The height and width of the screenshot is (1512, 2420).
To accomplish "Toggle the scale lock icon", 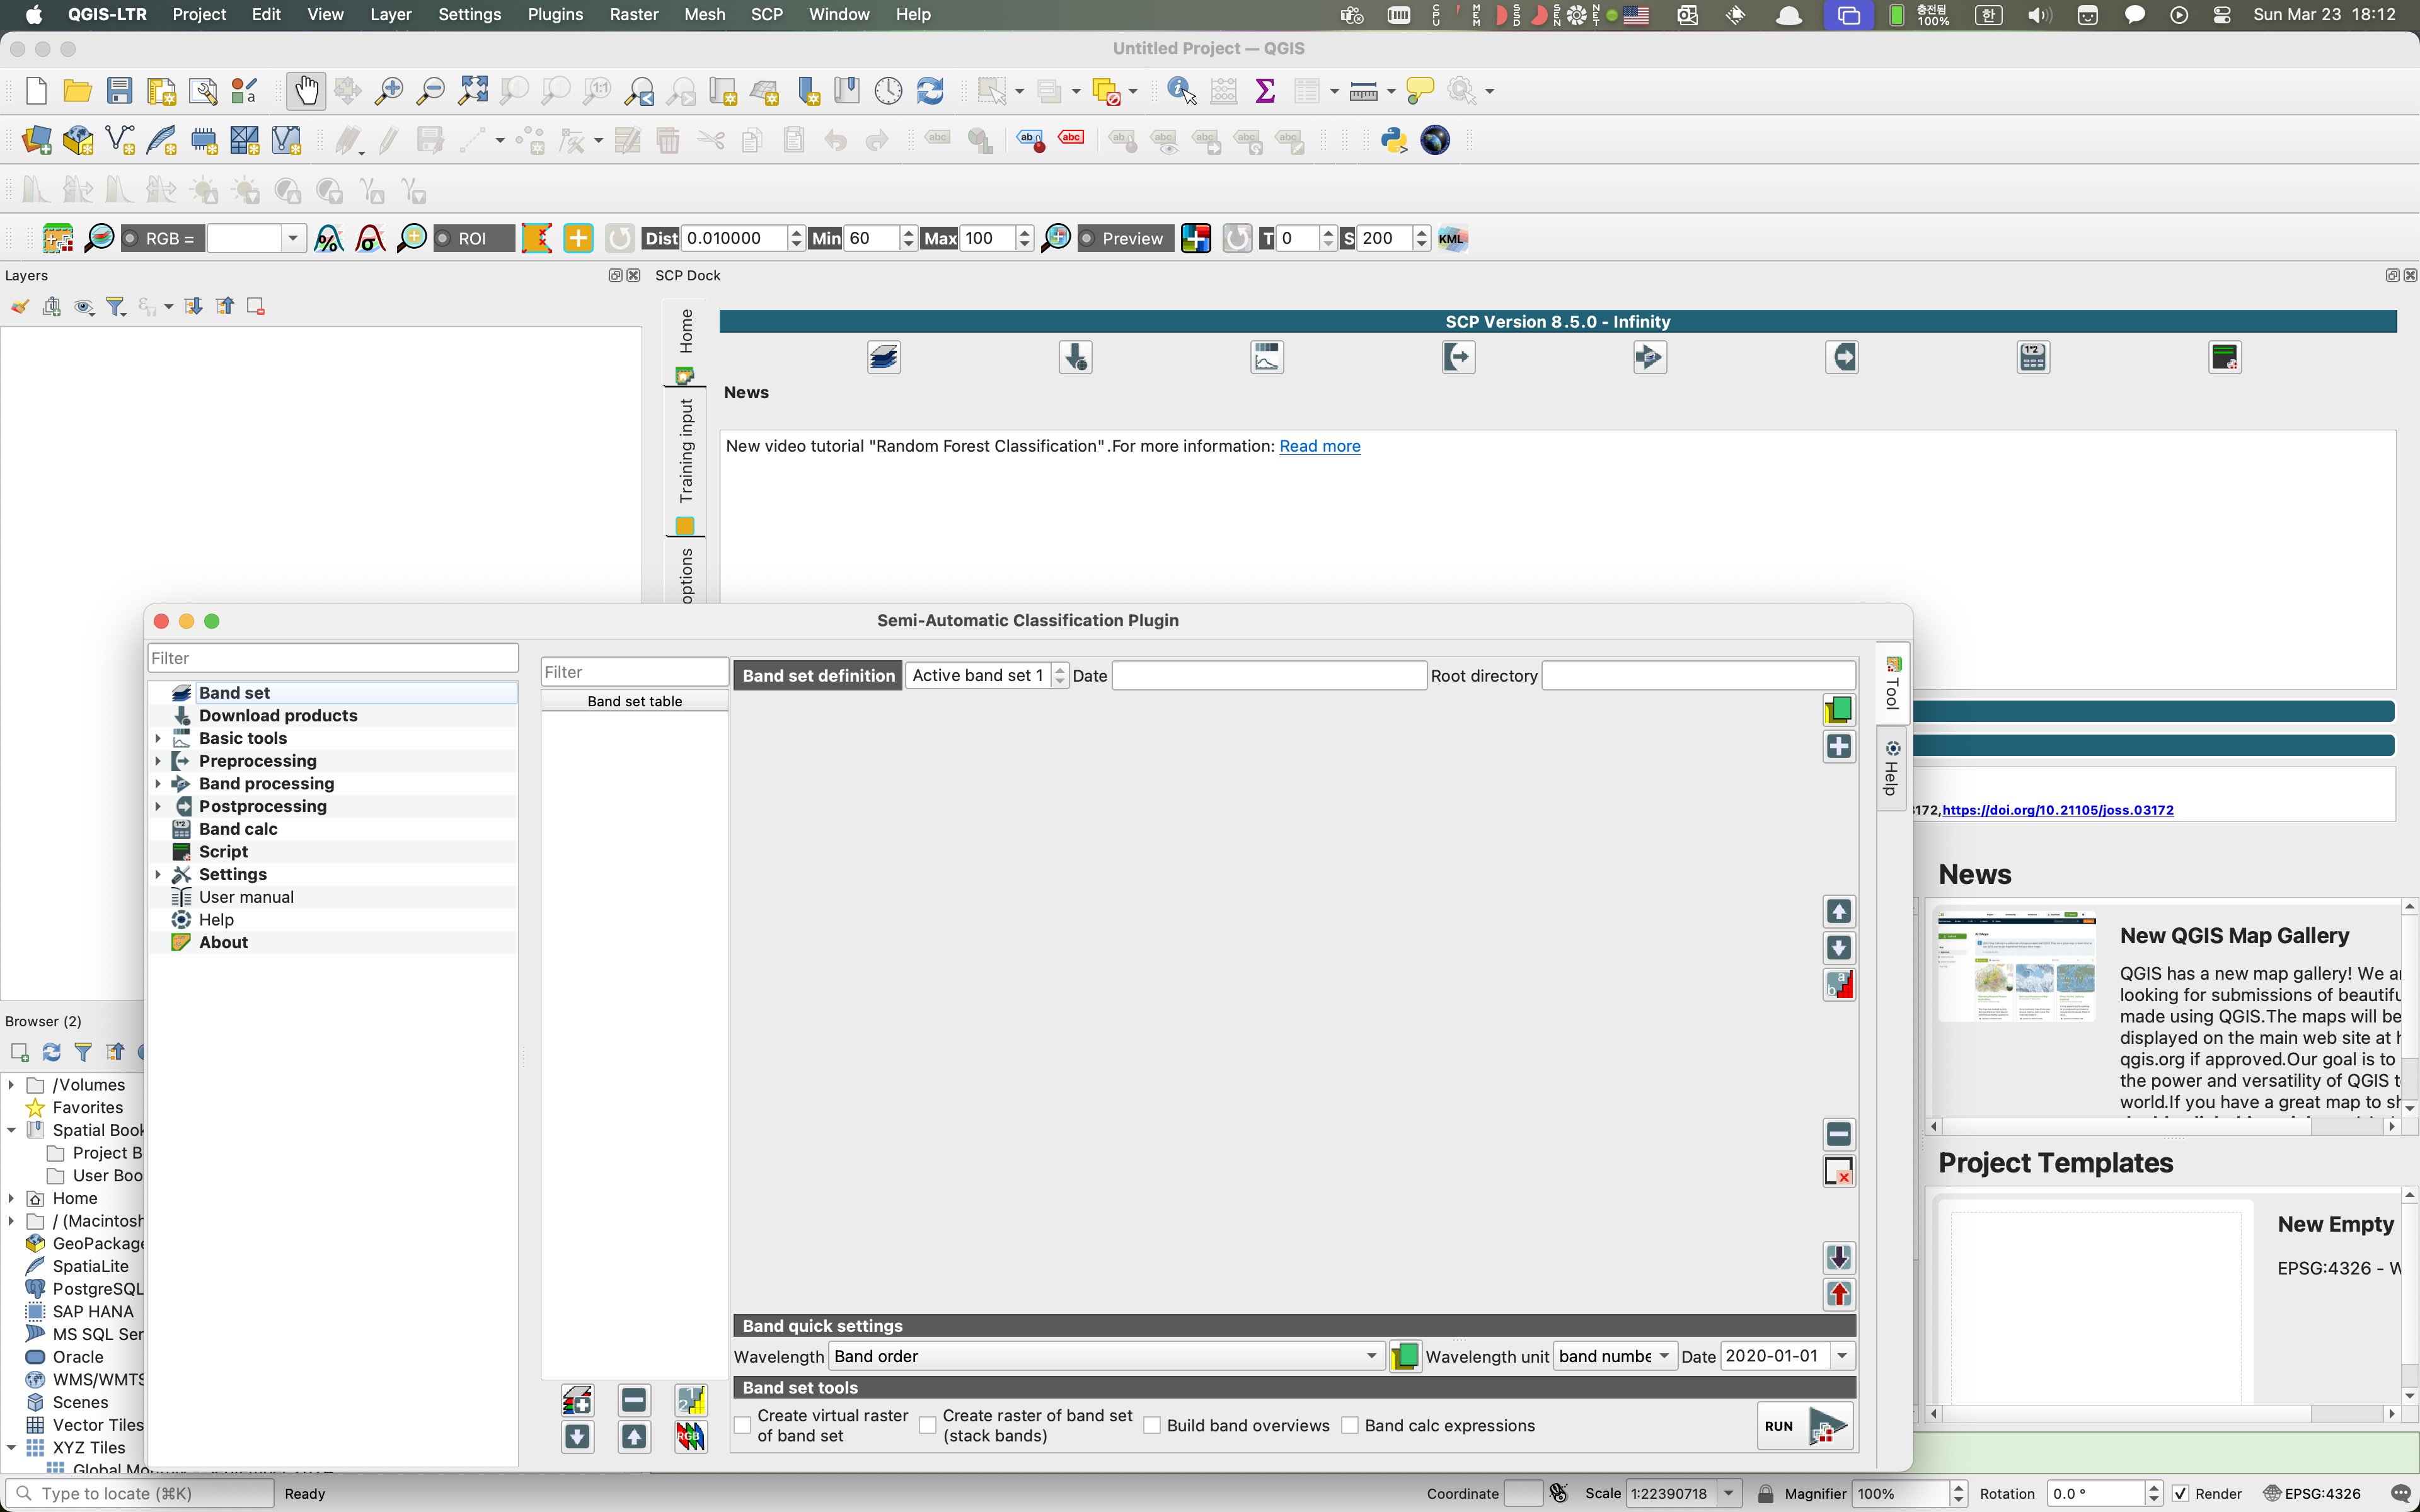I will pos(1766,1494).
